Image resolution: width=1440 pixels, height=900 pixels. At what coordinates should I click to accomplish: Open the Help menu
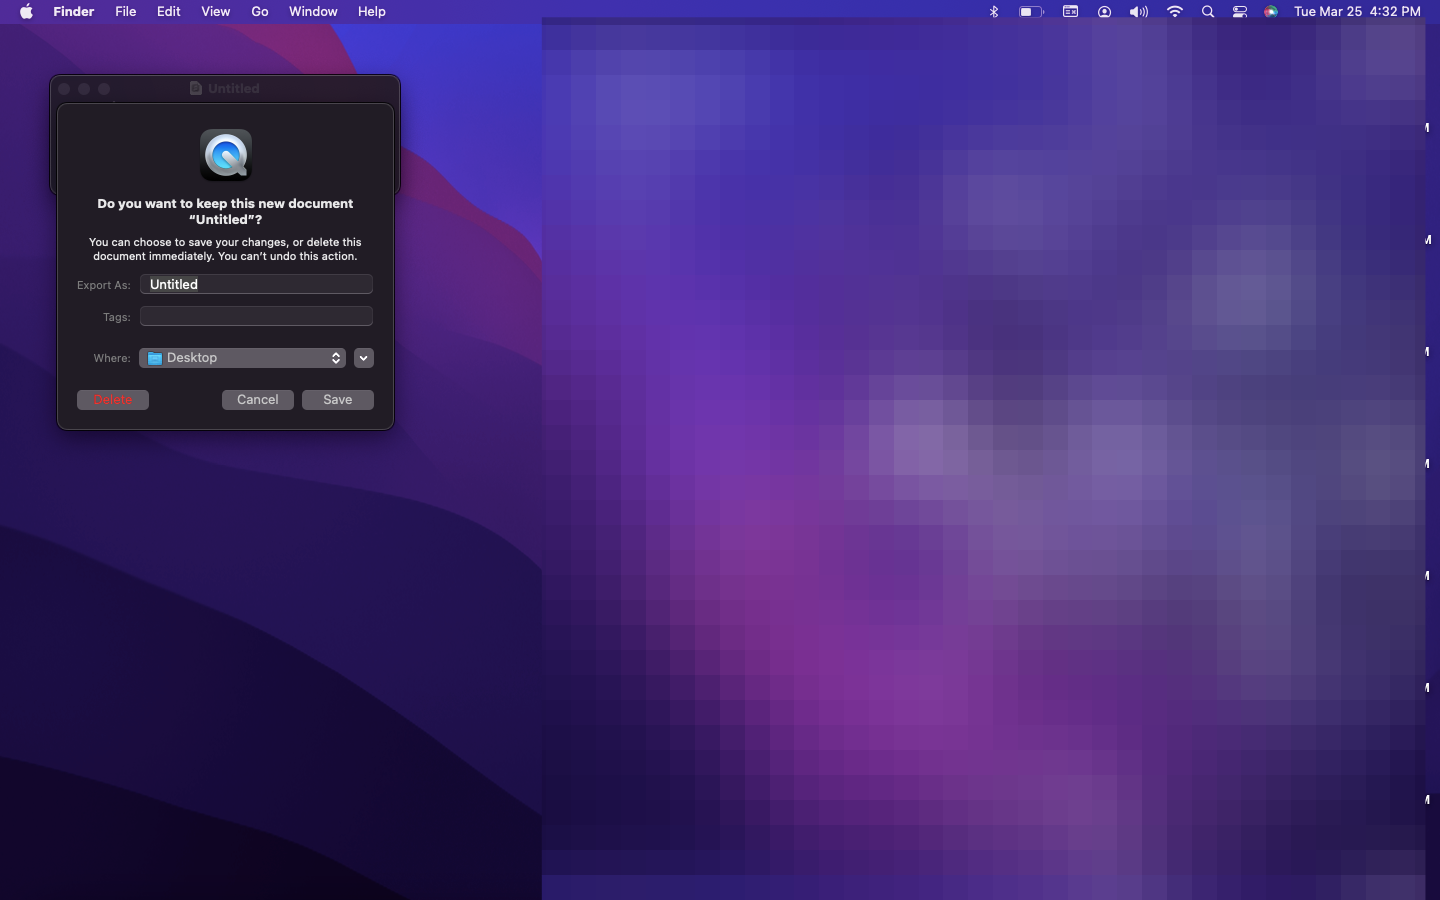(x=372, y=12)
